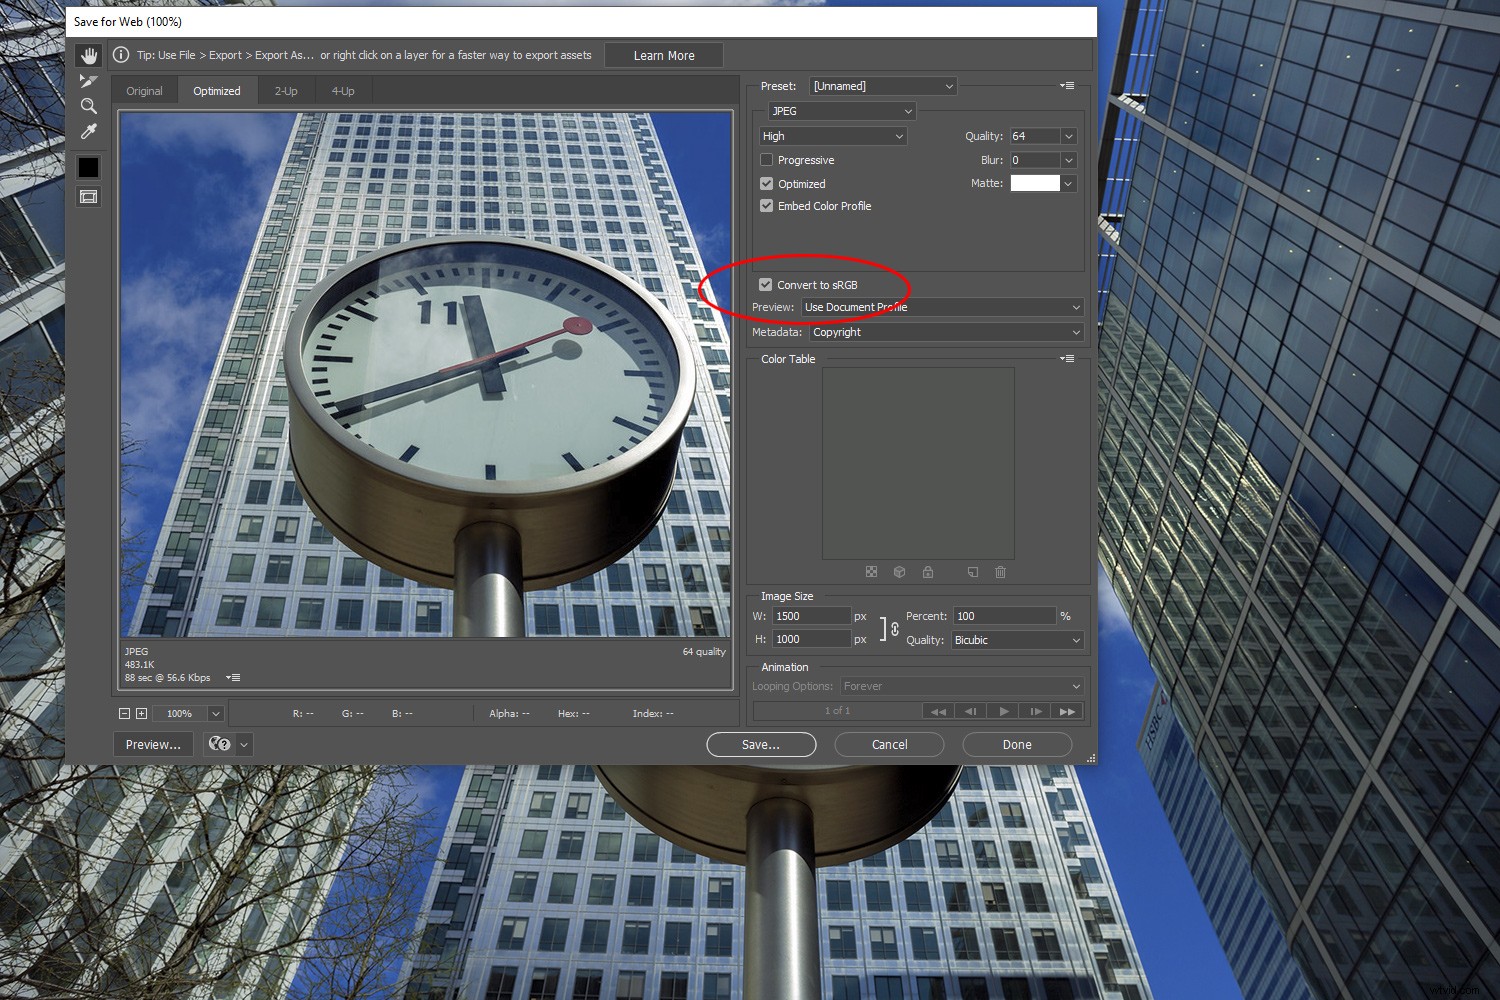Switch to the 2-Up tab
This screenshot has width=1500, height=1000.
coord(286,91)
